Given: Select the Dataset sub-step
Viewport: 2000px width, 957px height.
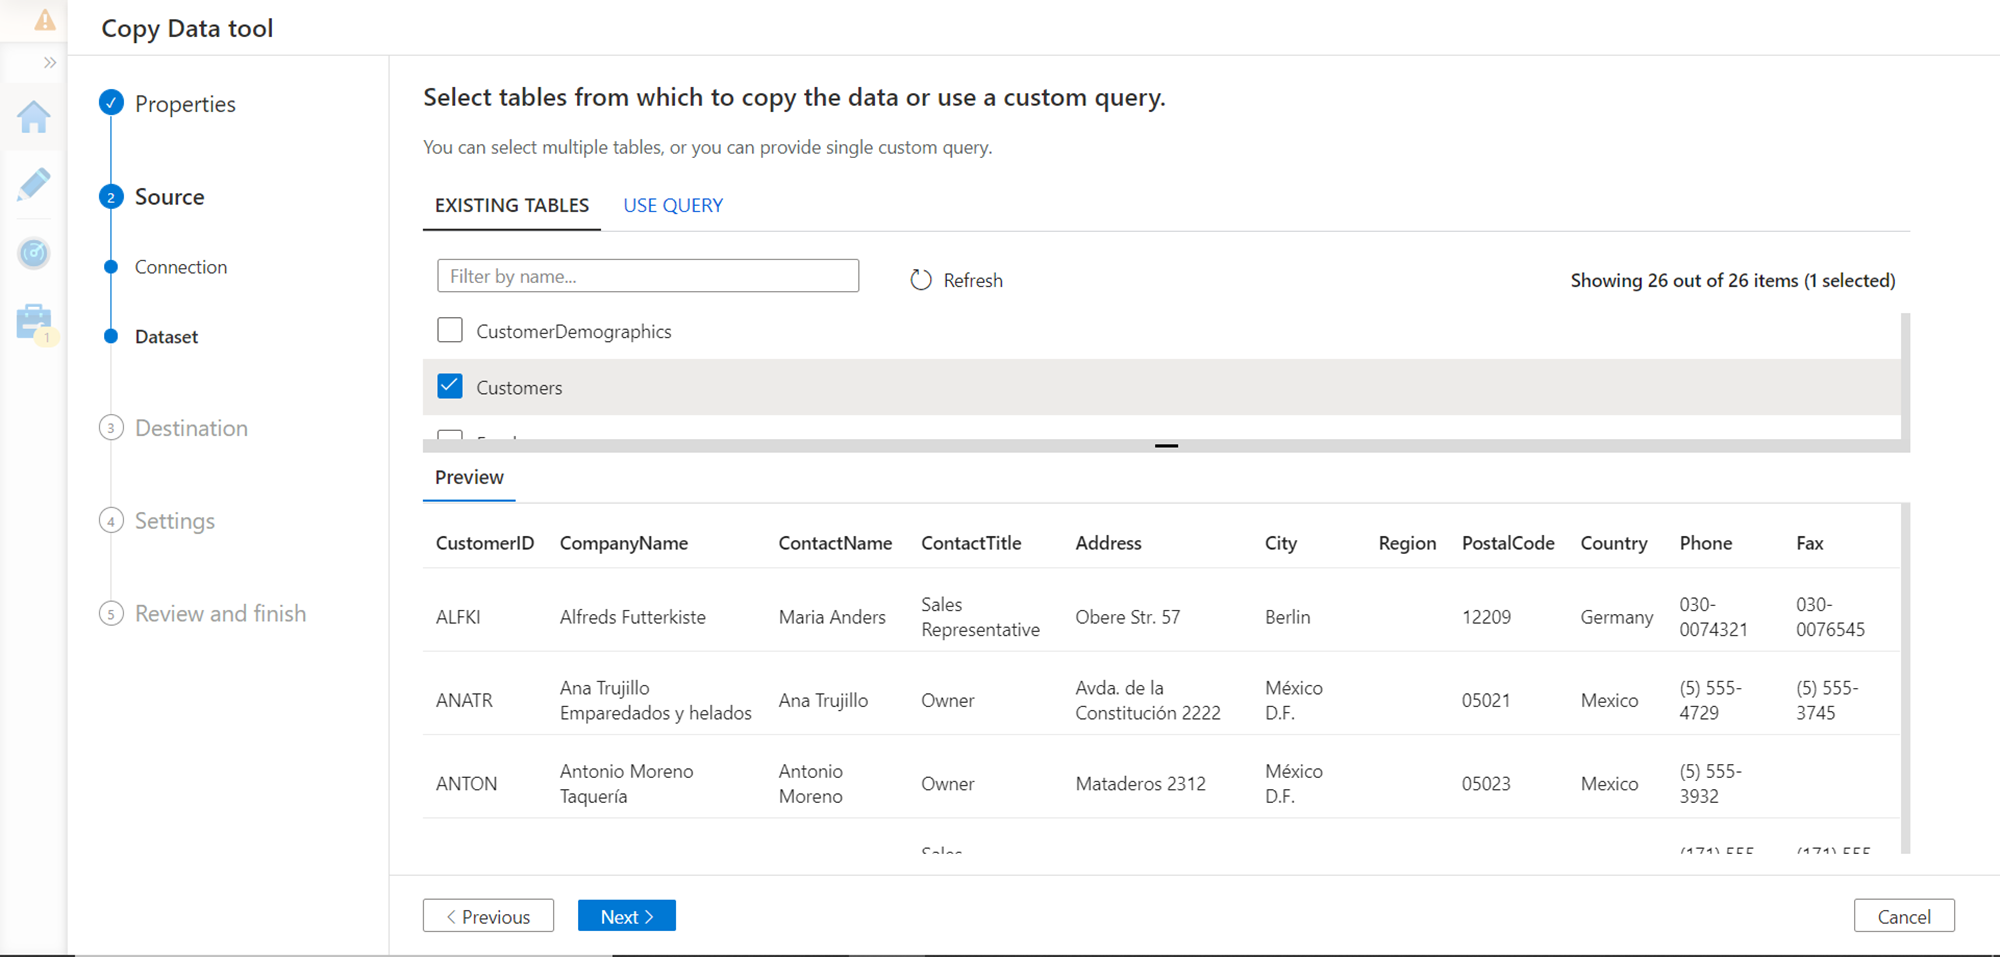Looking at the screenshot, I should tap(166, 337).
